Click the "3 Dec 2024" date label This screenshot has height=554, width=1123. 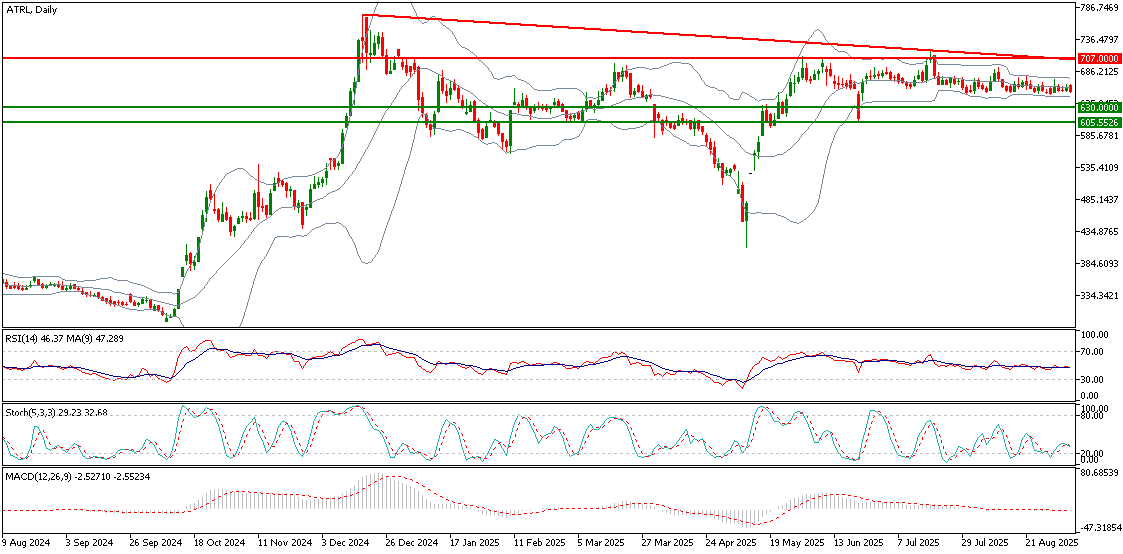pyautogui.click(x=344, y=542)
